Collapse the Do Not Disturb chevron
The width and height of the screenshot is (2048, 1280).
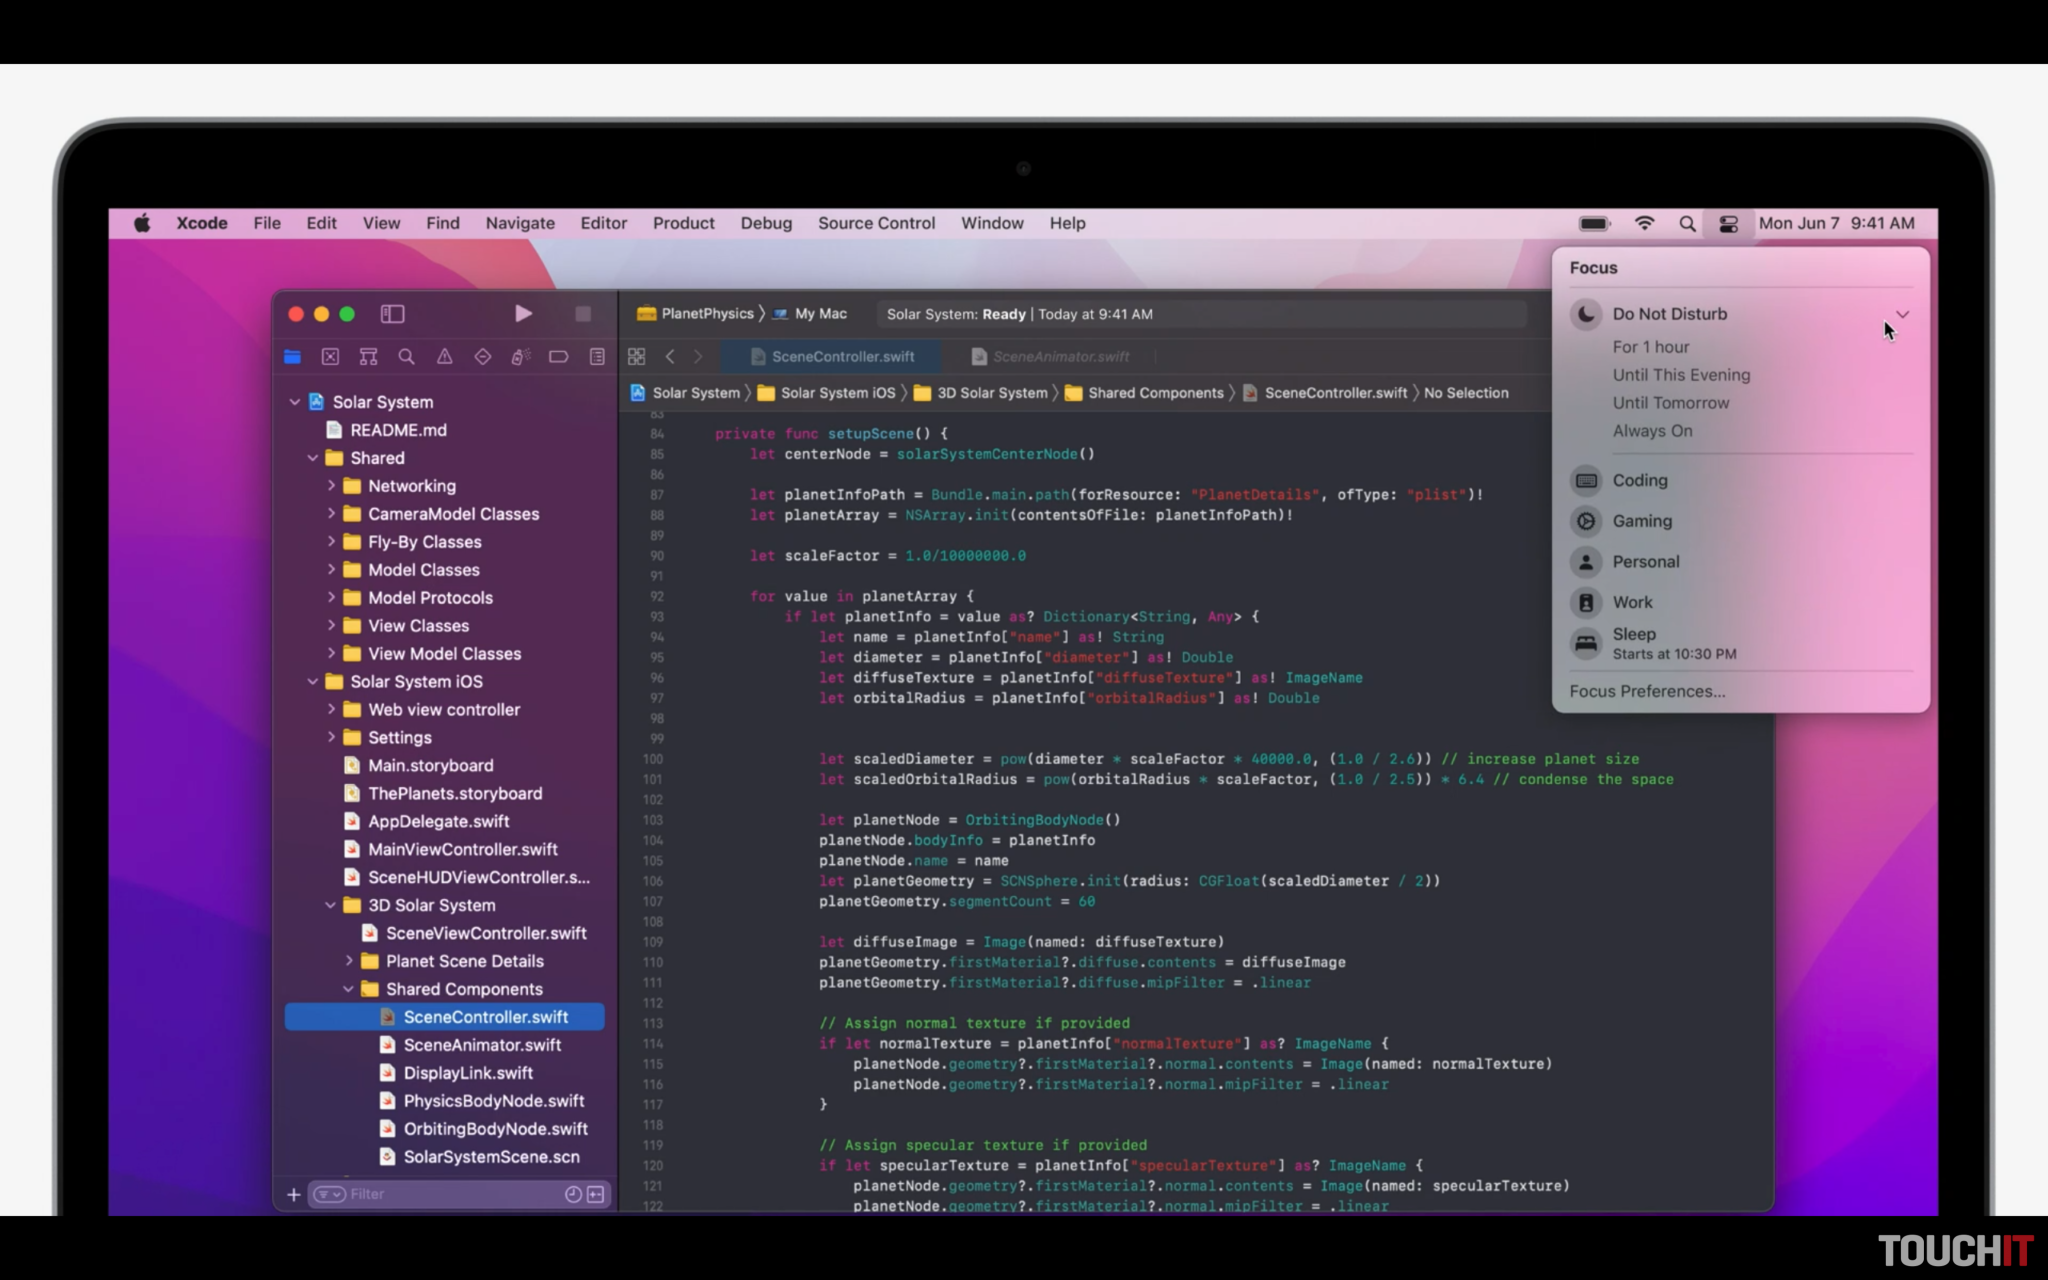tap(1902, 314)
